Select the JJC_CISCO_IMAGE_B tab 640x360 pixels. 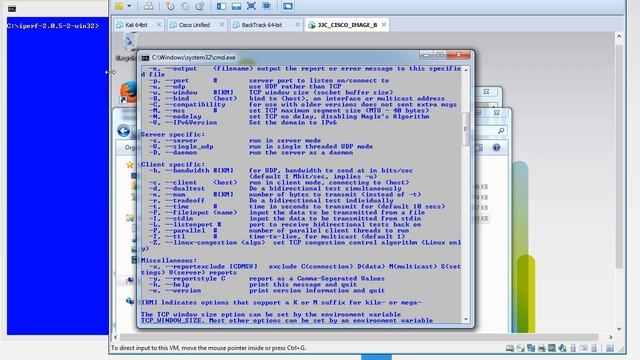pyautogui.click(x=347, y=25)
